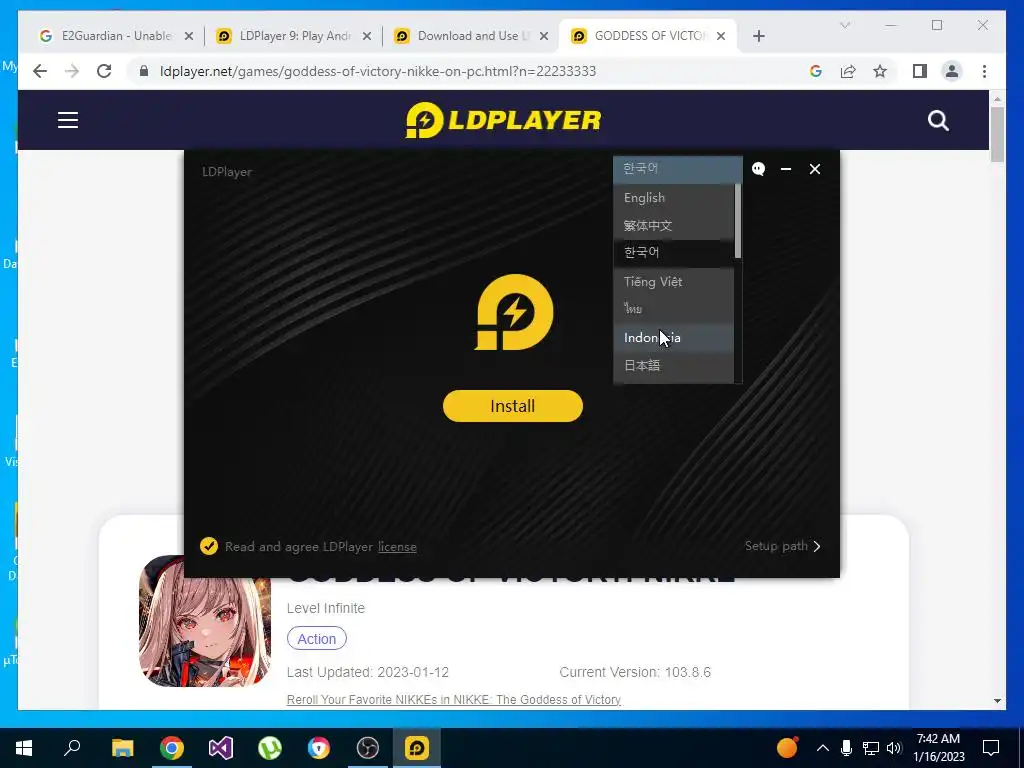
Task: Select Tiếng Việt in language list
Action: [x=674, y=281]
